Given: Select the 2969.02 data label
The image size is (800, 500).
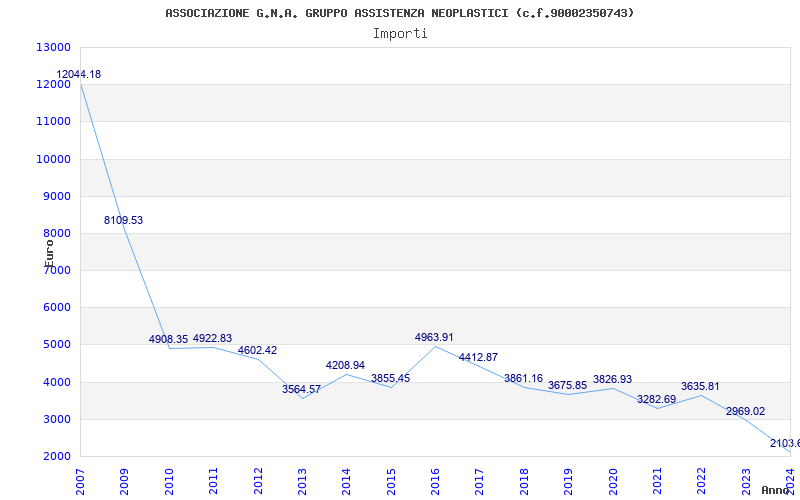Looking at the screenshot, I should [745, 412].
